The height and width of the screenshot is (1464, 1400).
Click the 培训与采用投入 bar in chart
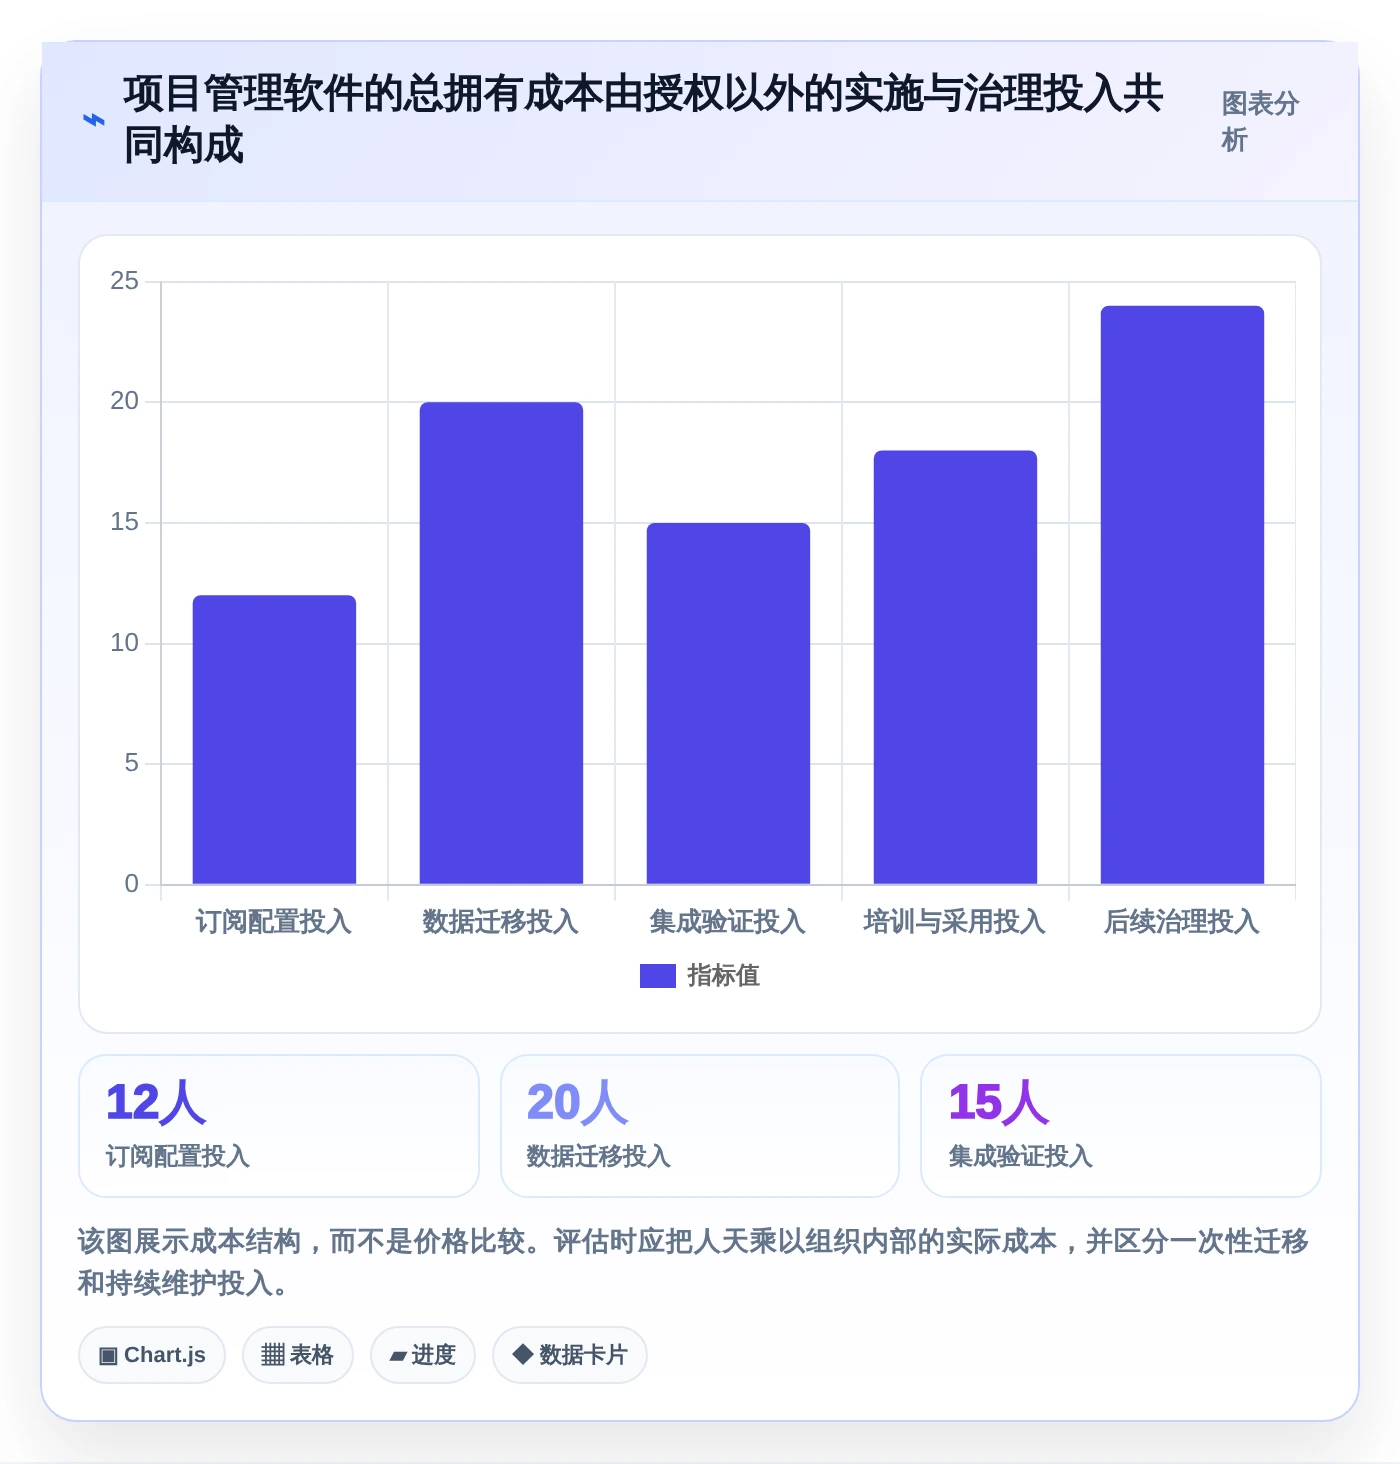tap(955, 667)
